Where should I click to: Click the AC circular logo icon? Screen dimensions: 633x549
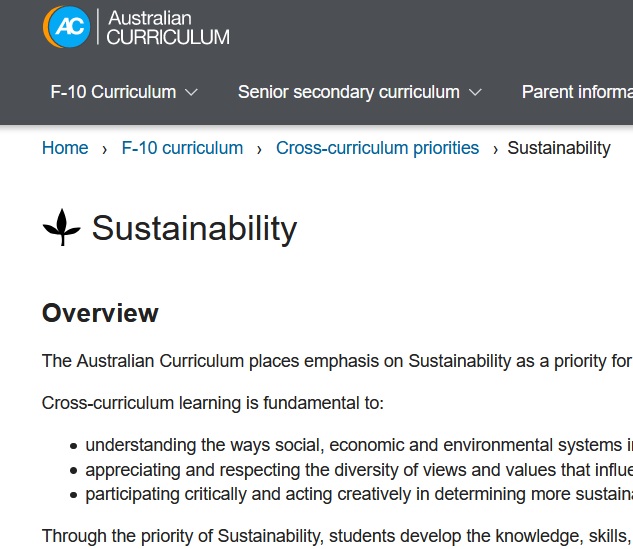click(x=67, y=27)
